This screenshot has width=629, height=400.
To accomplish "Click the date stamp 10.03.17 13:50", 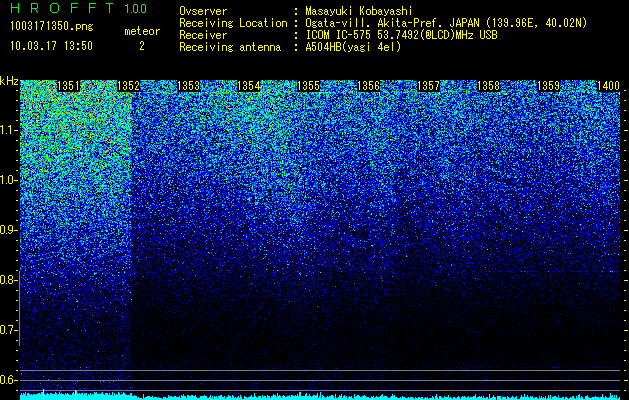I will pos(51,46).
